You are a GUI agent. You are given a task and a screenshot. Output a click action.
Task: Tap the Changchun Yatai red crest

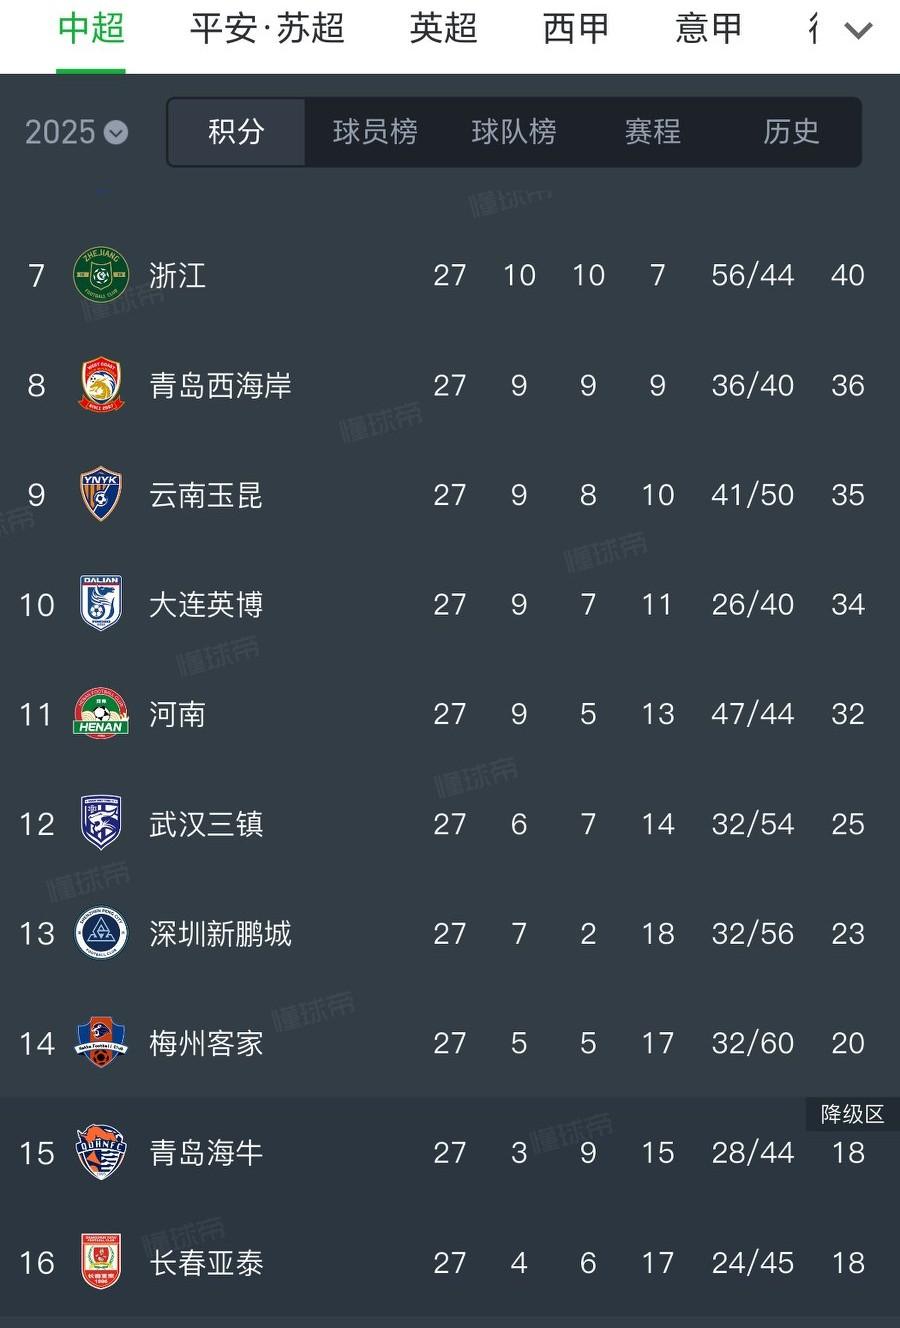point(101,1262)
